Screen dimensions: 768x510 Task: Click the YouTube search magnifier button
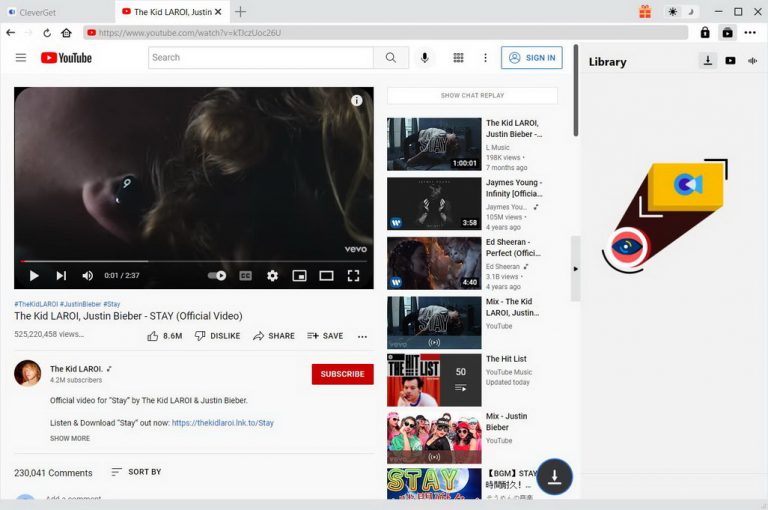click(x=391, y=58)
